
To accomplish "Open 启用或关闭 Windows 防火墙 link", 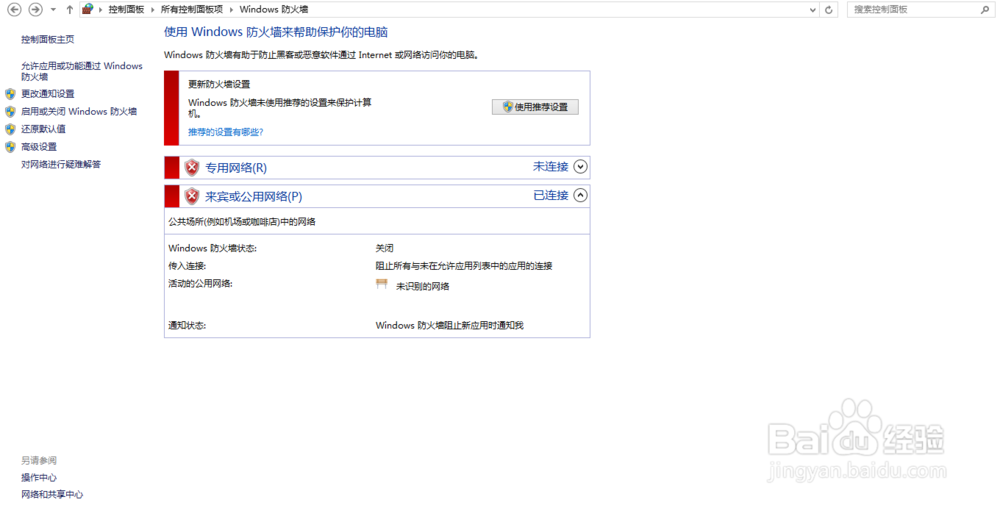I will [x=79, y=111].
